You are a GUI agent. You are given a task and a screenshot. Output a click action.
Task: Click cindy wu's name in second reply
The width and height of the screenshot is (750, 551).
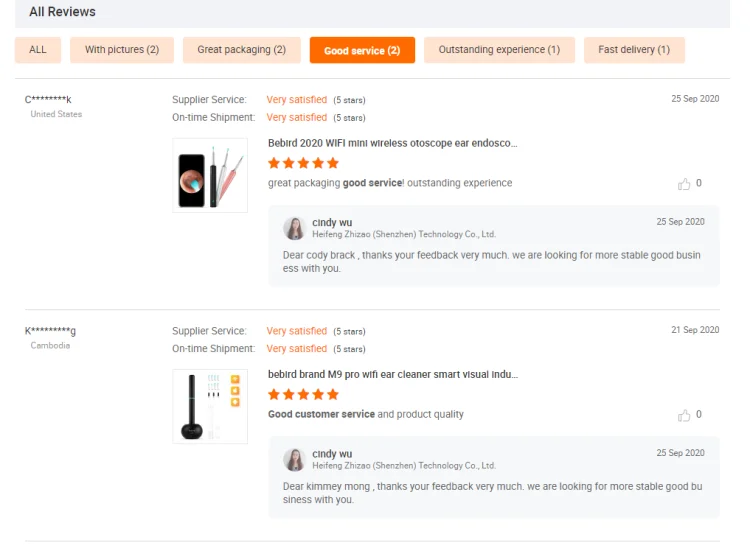click(332, 454)
